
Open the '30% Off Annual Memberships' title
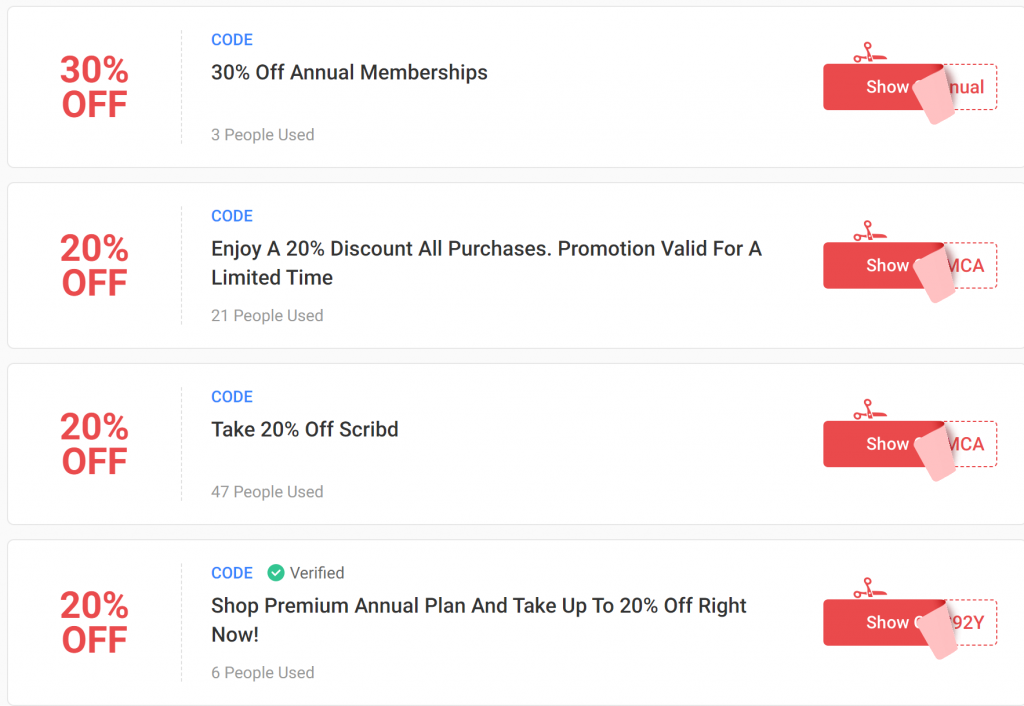coord(349,73)
